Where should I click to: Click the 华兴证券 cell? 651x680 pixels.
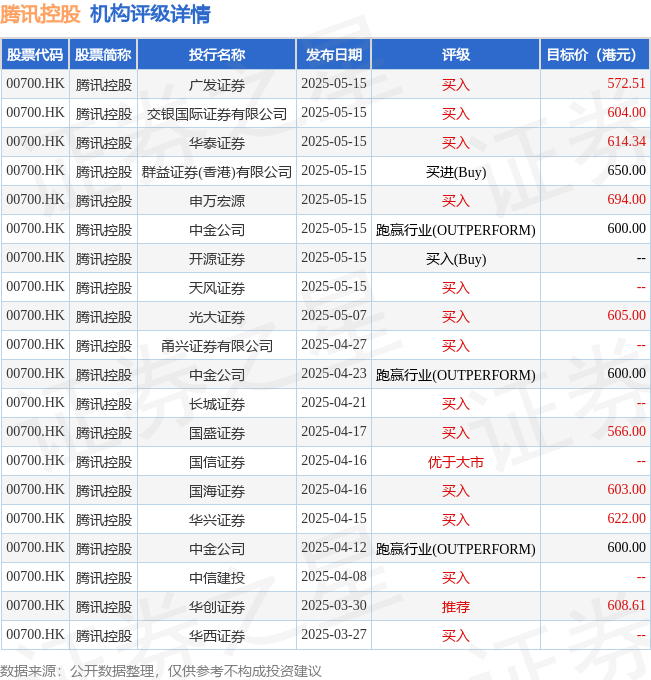pyautogui.click(x=217, y=520)
